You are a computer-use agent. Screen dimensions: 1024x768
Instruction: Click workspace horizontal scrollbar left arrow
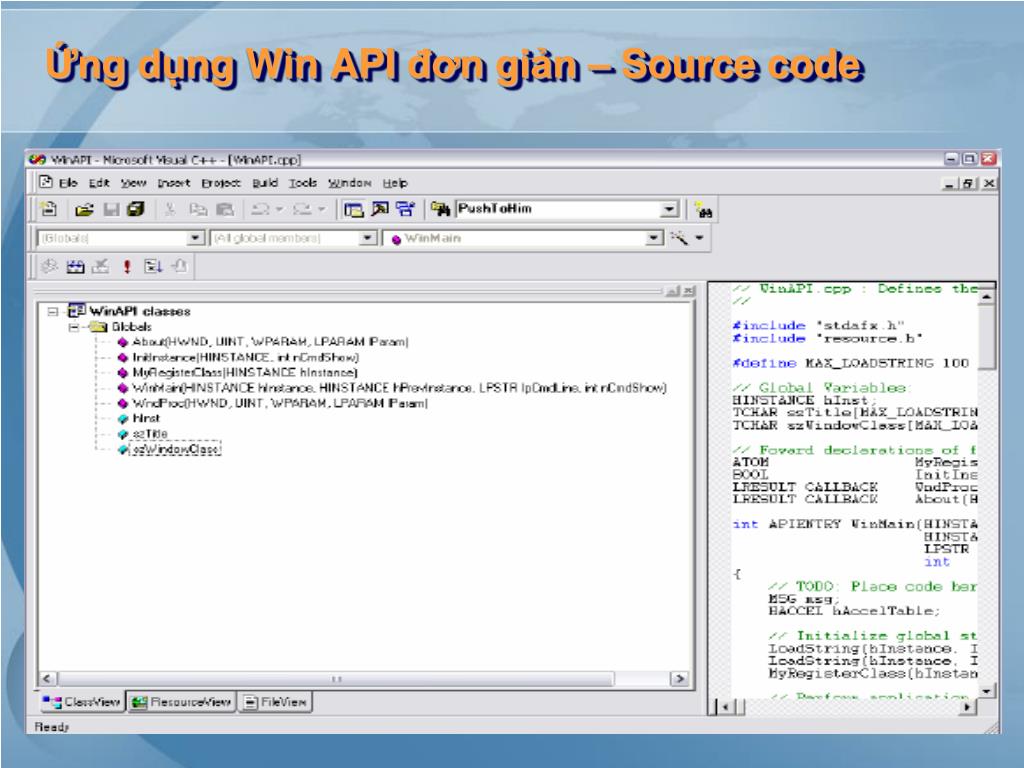tap(48, 679)
